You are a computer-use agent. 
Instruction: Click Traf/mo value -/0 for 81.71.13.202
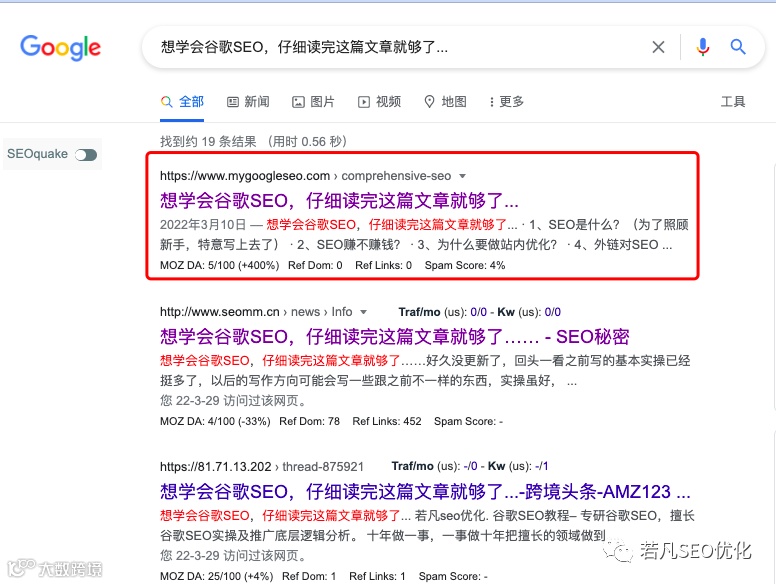click(x=471, y=467)
